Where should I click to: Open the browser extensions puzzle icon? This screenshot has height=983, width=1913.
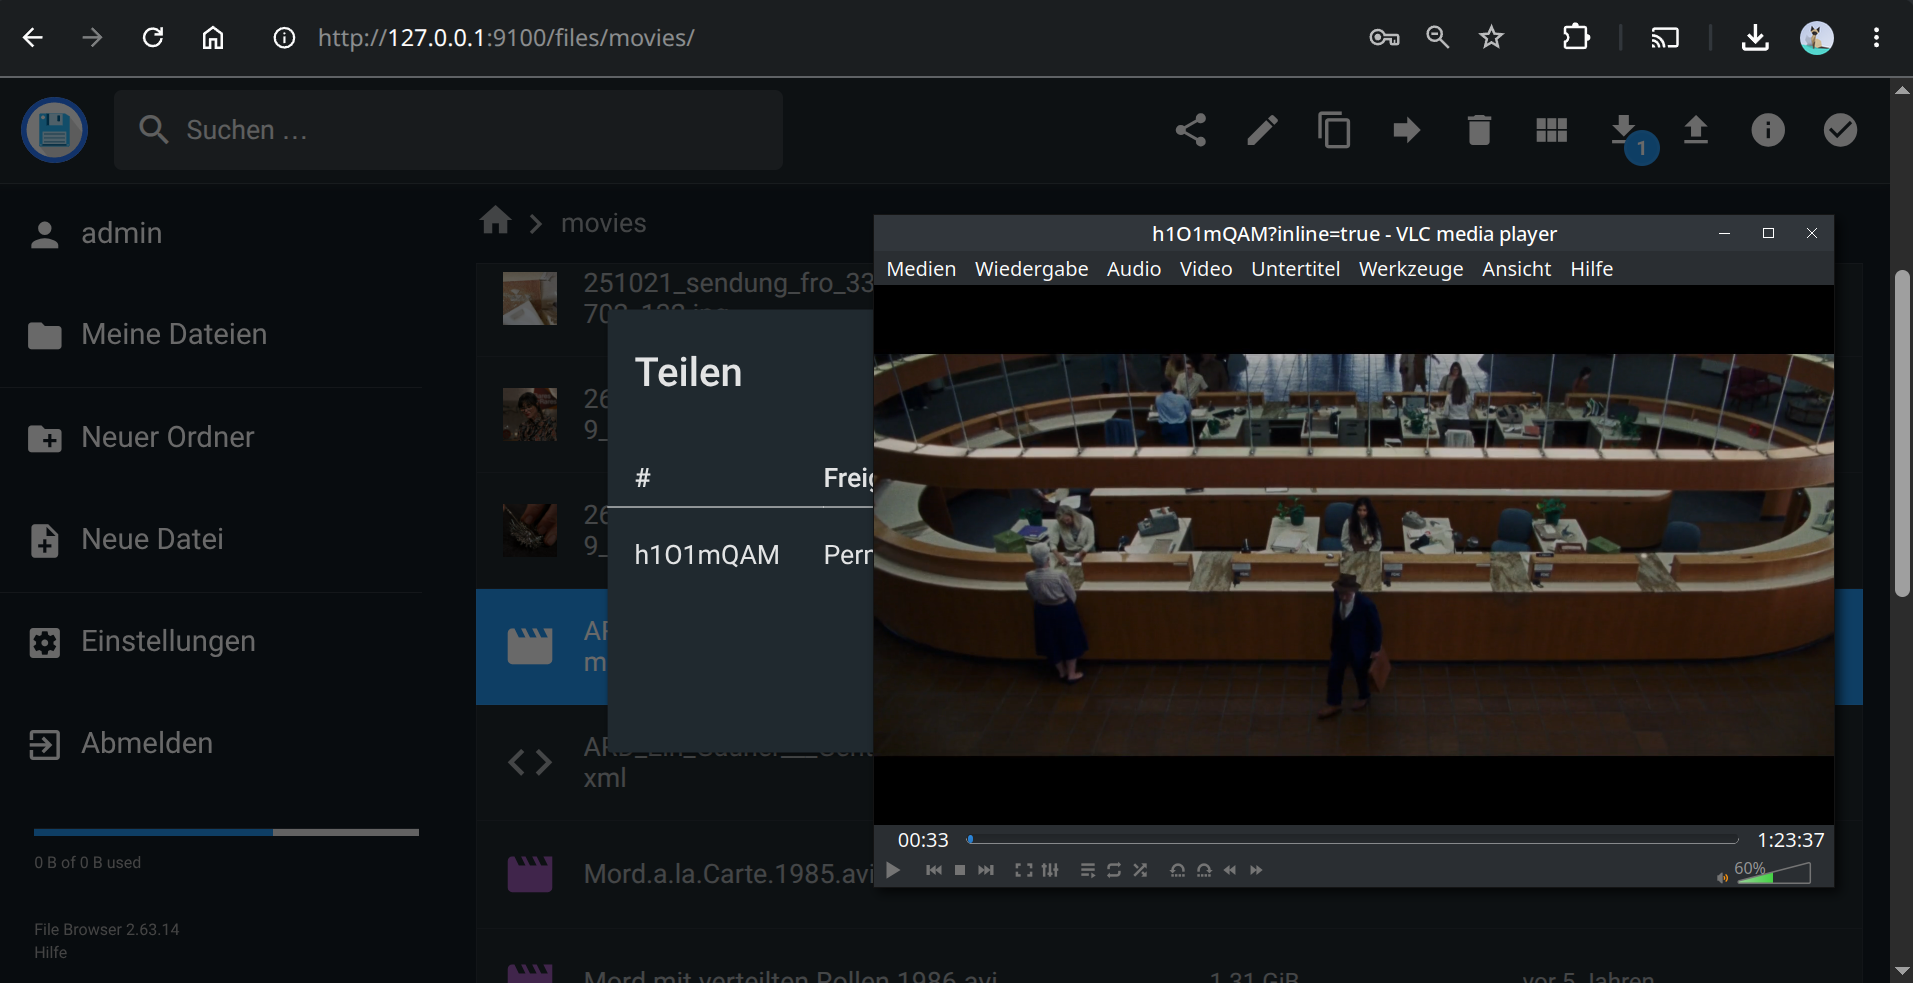(x=1576, y=38)
